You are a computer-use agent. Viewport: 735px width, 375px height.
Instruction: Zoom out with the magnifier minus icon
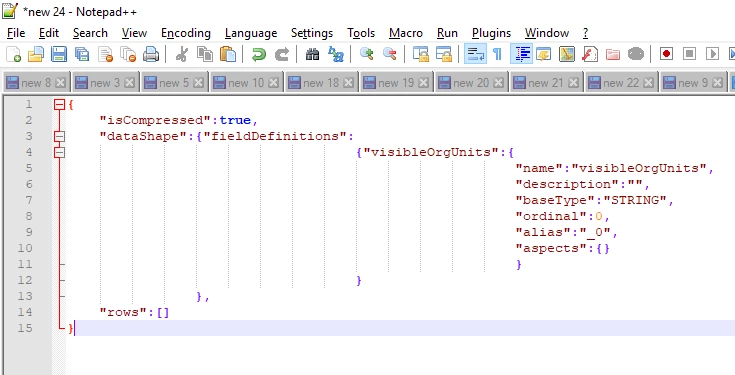390,54
